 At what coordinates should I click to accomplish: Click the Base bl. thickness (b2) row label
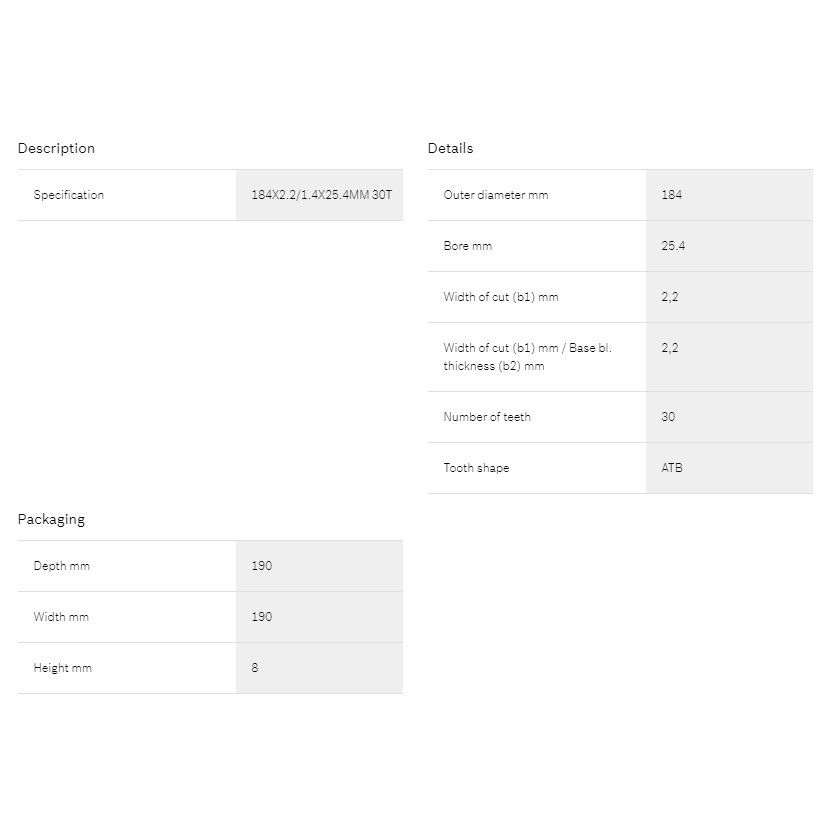click(x=527, y=357)
